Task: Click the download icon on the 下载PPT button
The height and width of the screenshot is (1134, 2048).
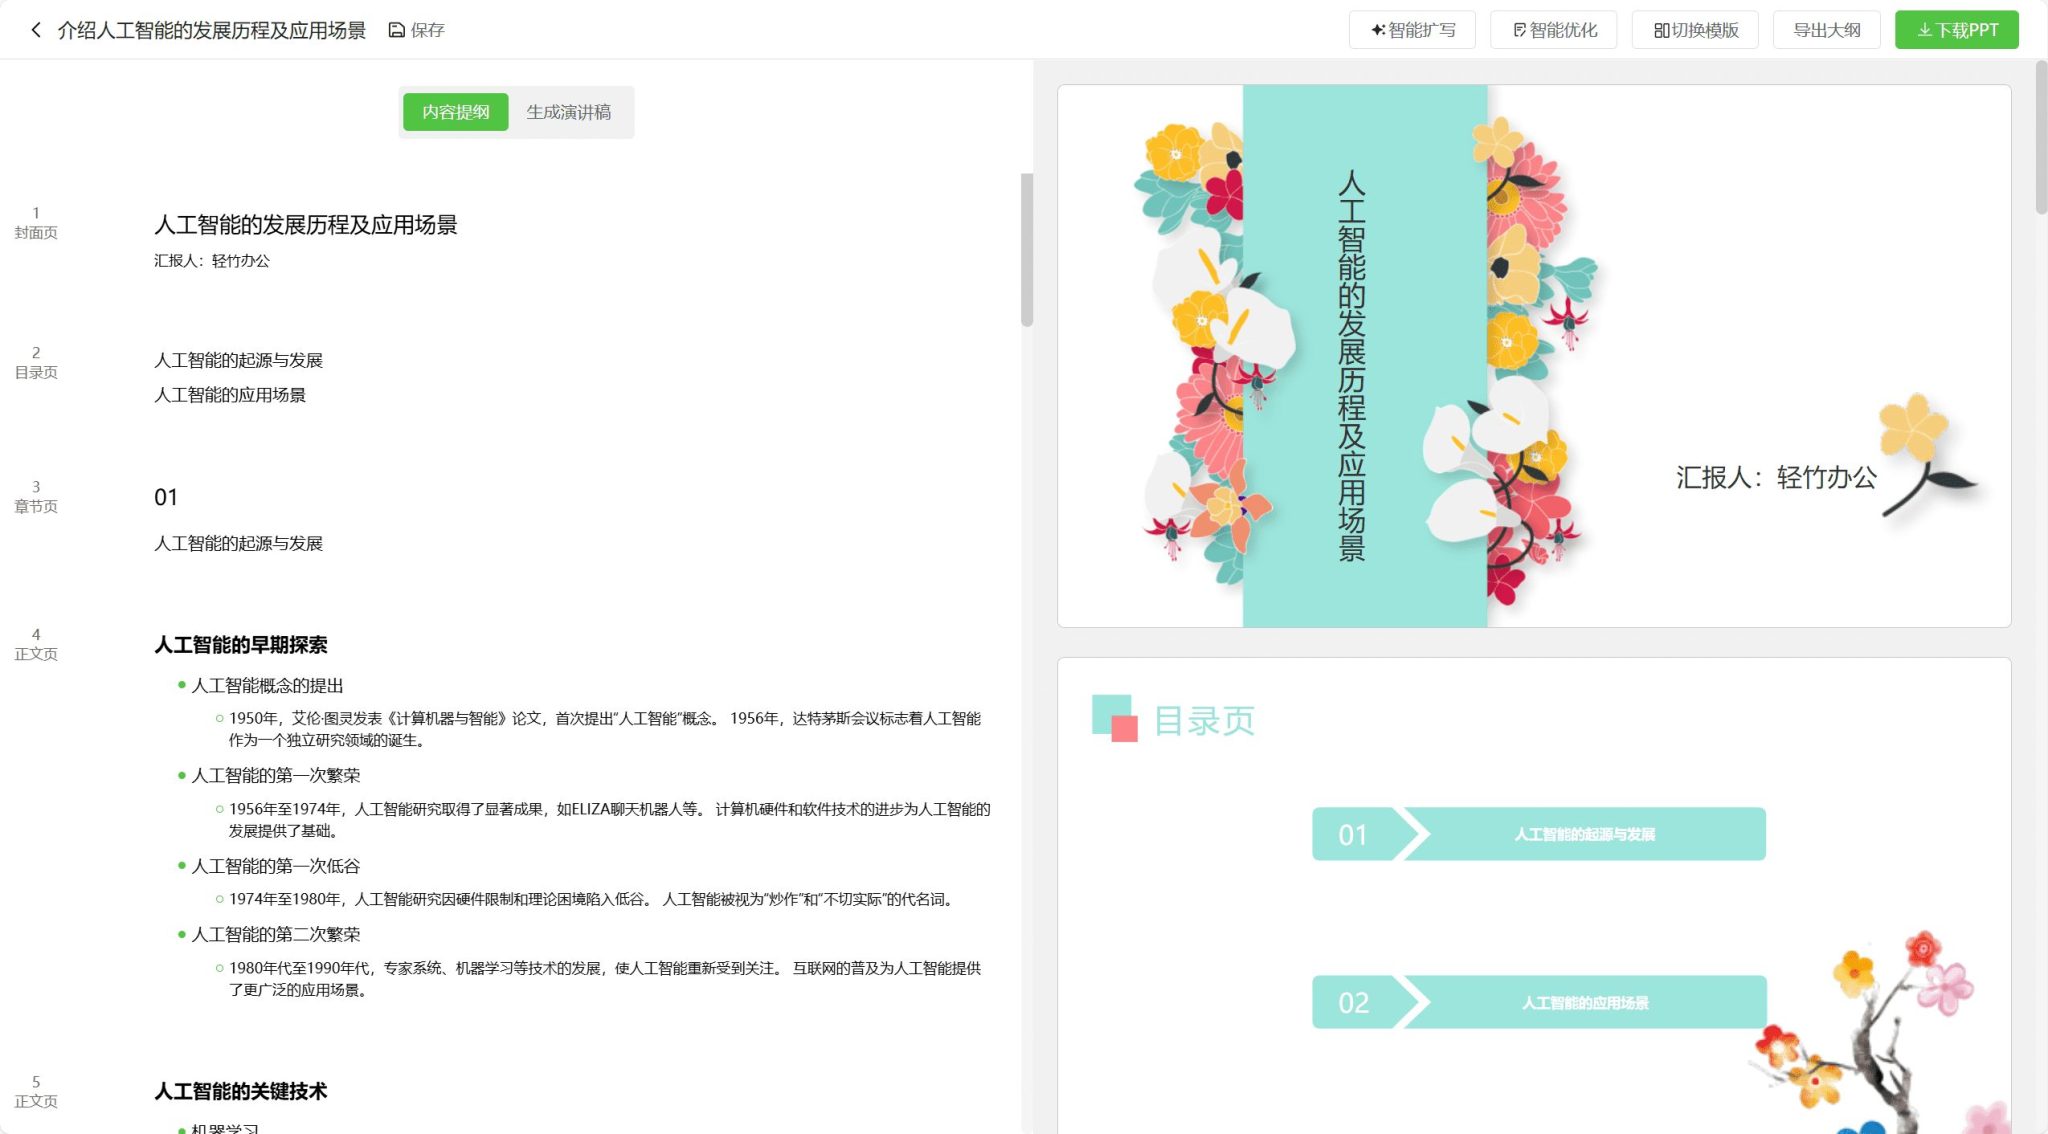Action: coord(1925,29)
